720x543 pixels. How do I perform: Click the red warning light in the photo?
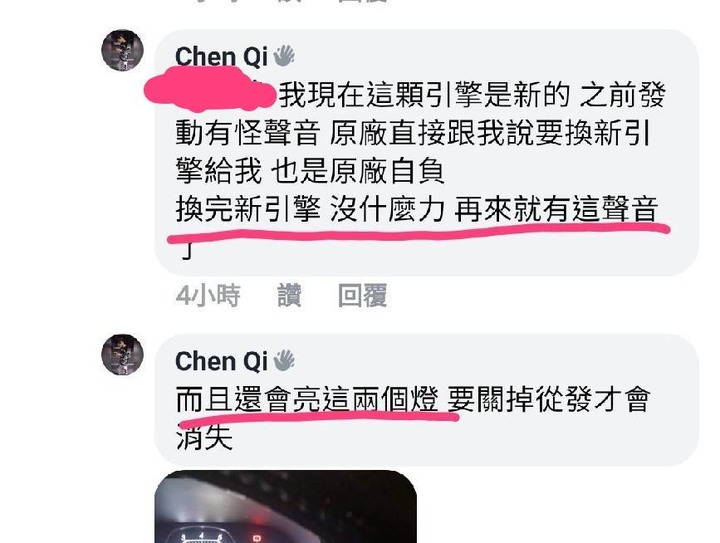pyautogui.click(x=257, y=537)
